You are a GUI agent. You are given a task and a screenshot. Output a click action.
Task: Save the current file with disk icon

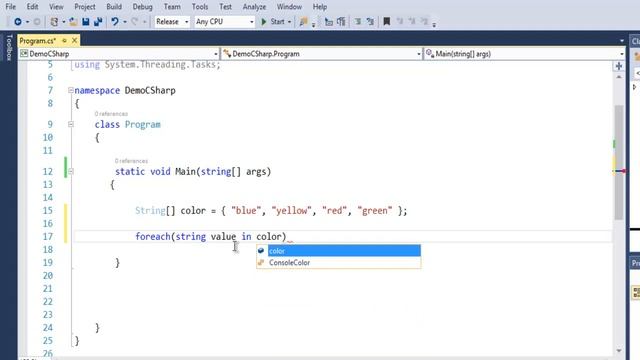click(86, 22)
